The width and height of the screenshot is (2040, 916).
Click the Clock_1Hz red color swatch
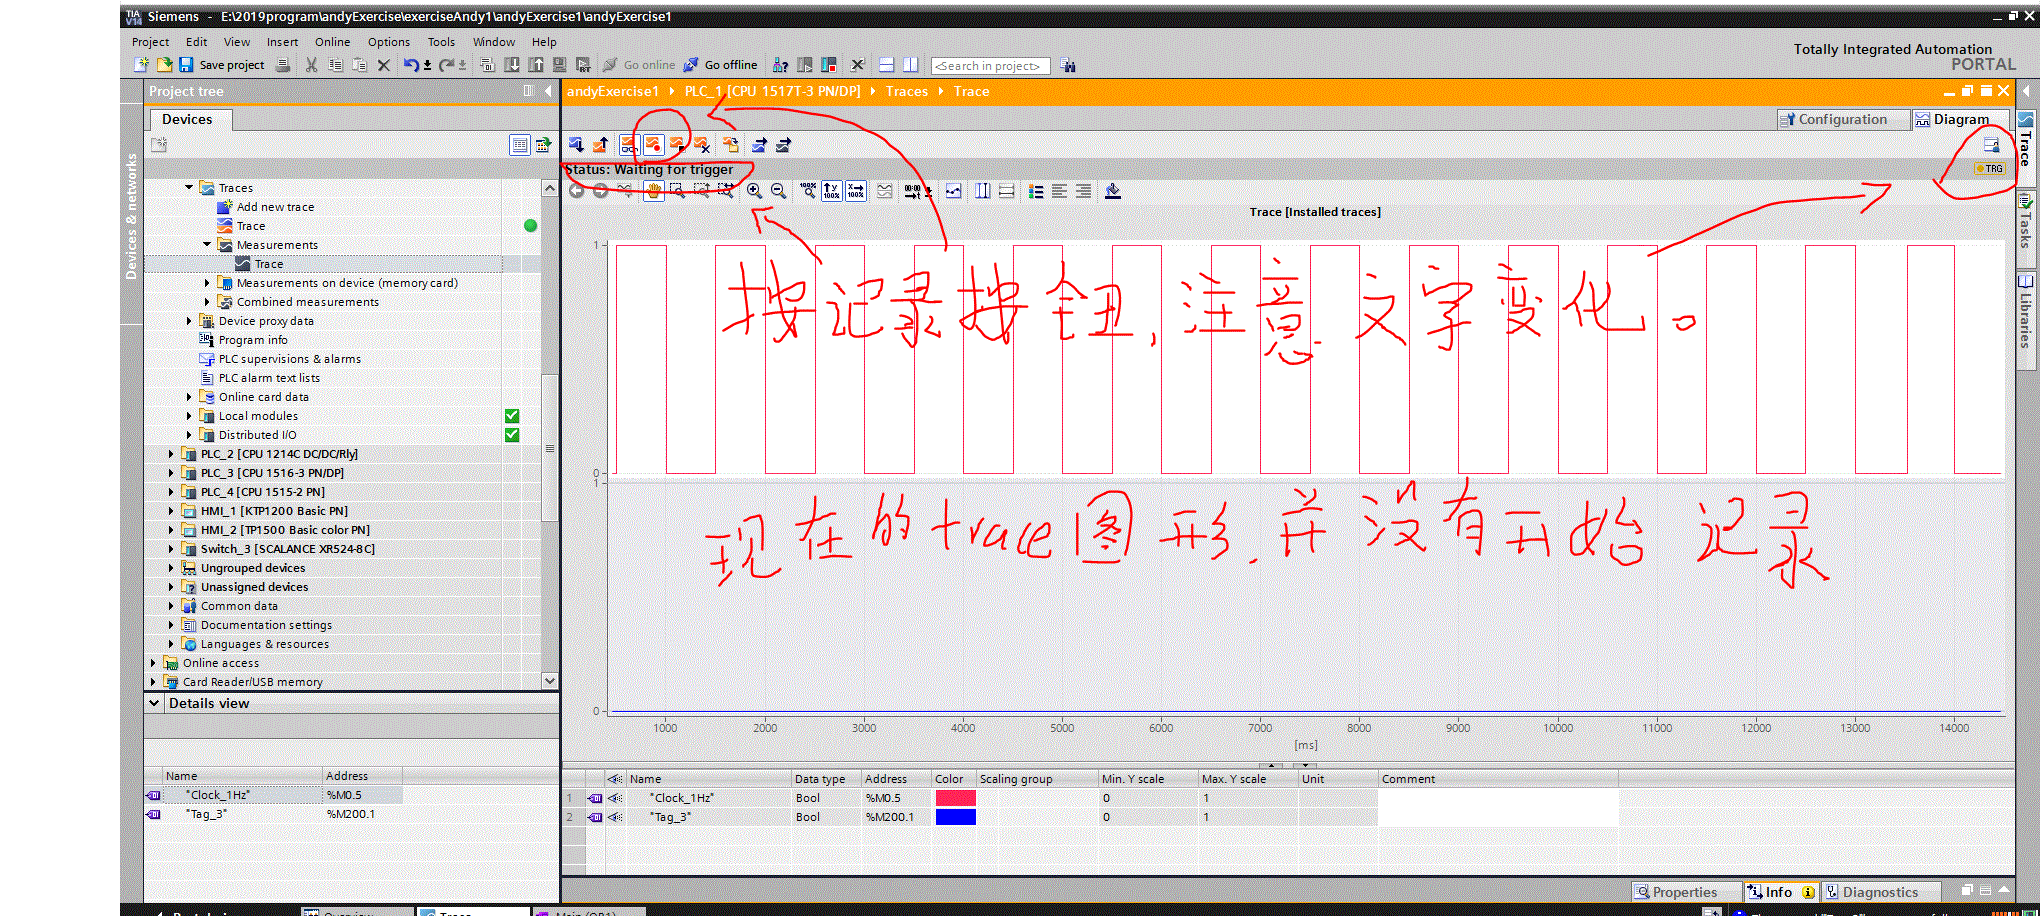click(x=955, y=798)
